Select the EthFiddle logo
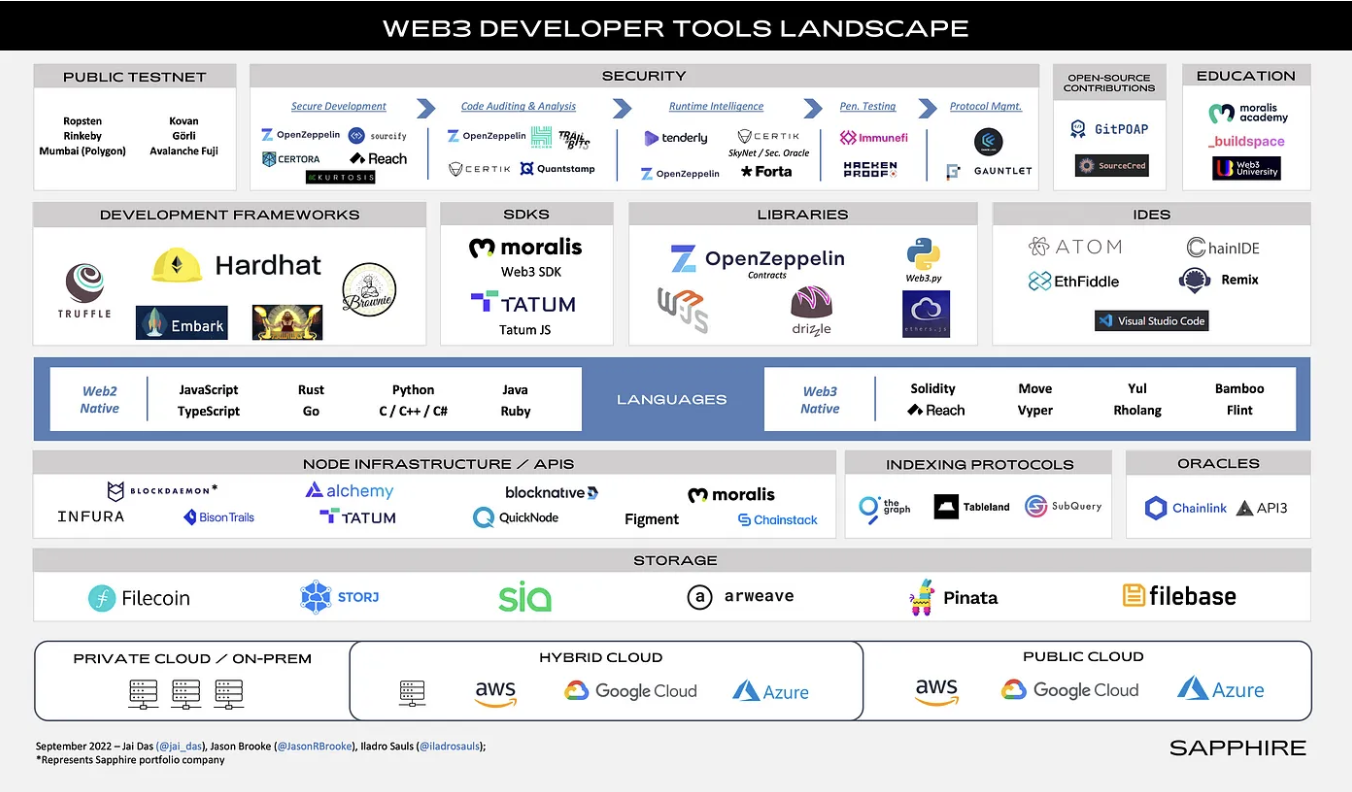Screen dimensions: 1352x792 pyautogui.click(x=1073, y=282)
